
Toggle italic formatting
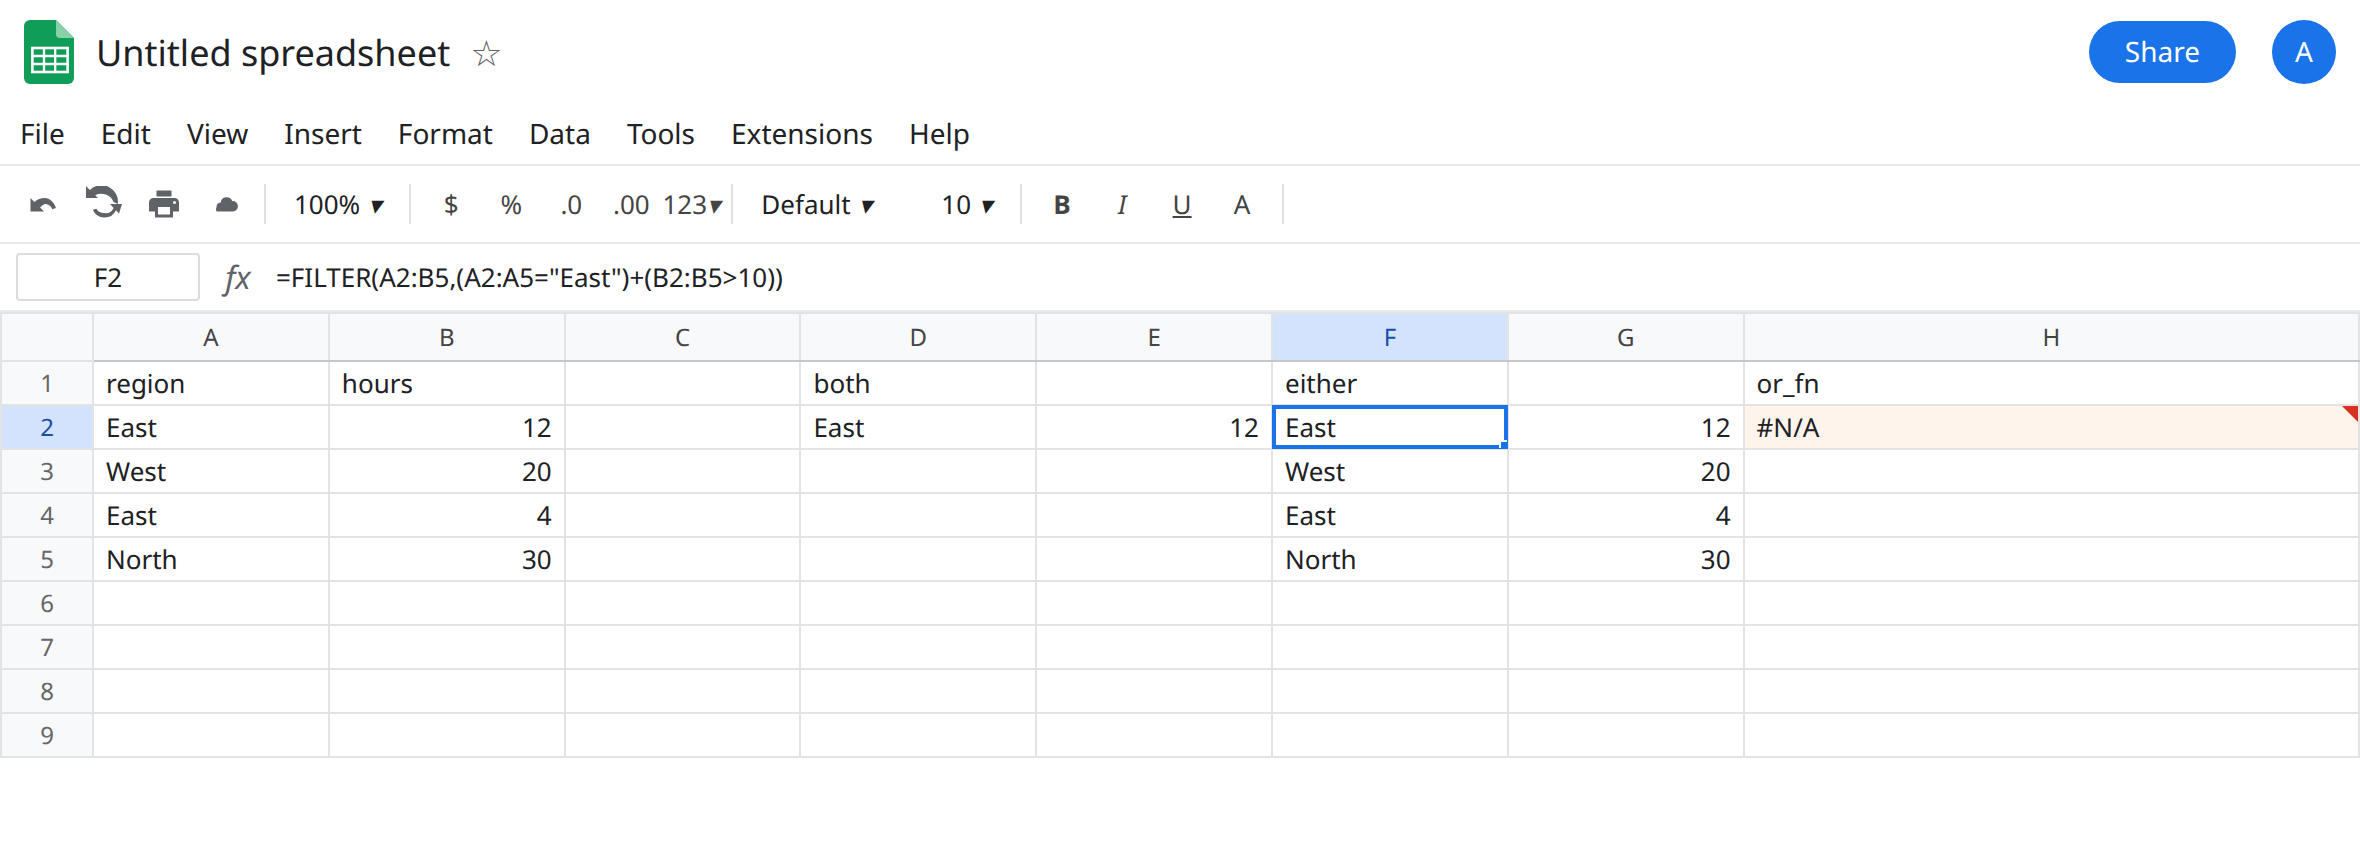pyautogui.click(x=1122, y=205)
